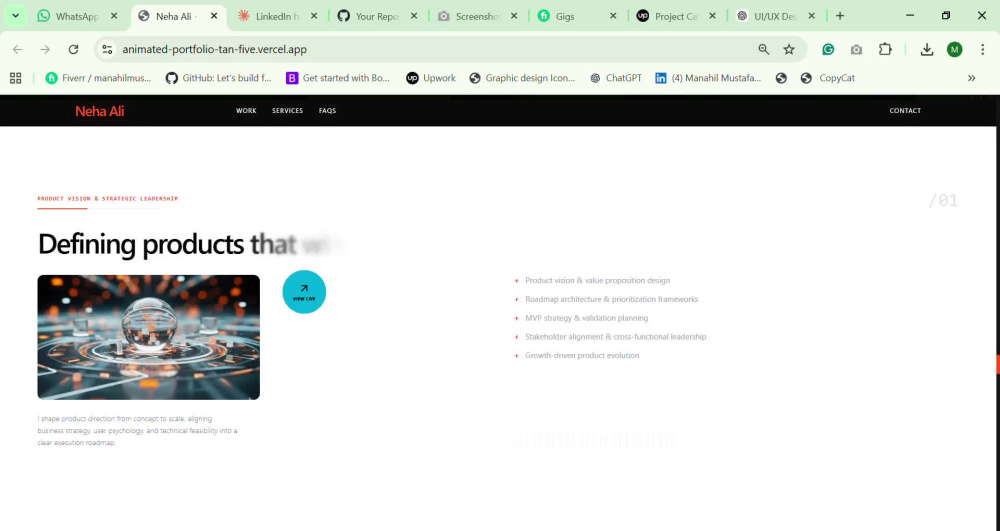Close the Gigs tab

614,17
